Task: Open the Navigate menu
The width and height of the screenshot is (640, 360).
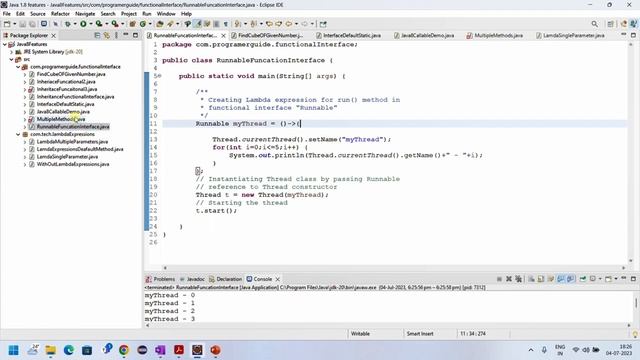Action: coord(85,14)
